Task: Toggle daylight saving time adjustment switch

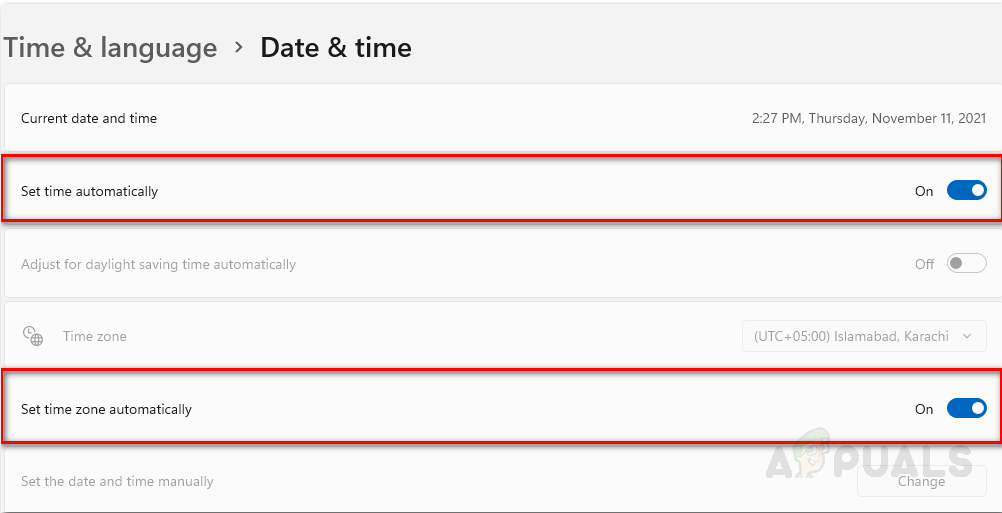Action: point(966,264)
